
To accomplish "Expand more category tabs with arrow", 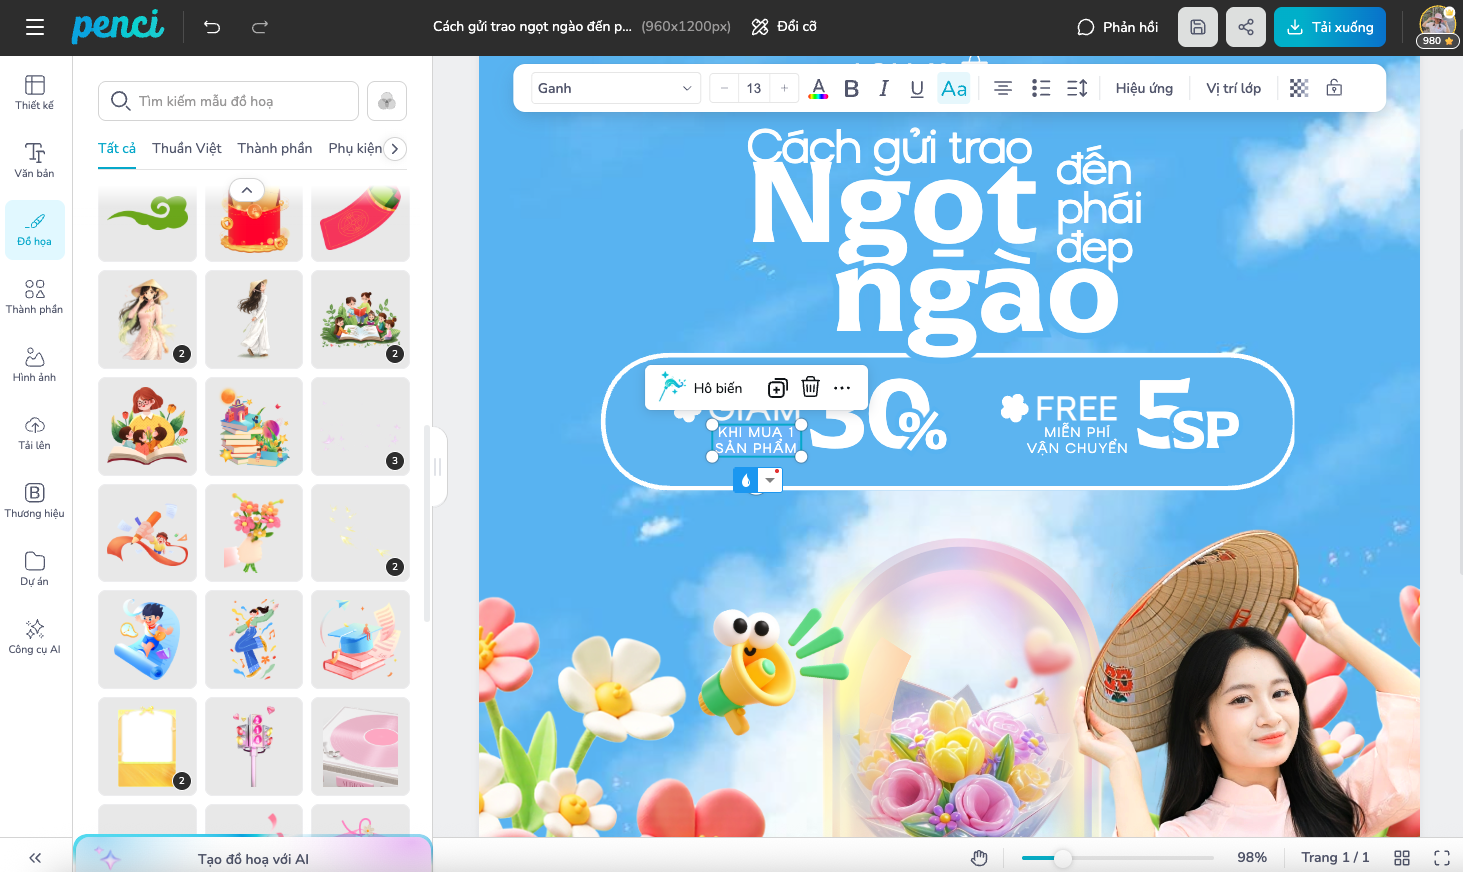I will (x=395, y=149).
